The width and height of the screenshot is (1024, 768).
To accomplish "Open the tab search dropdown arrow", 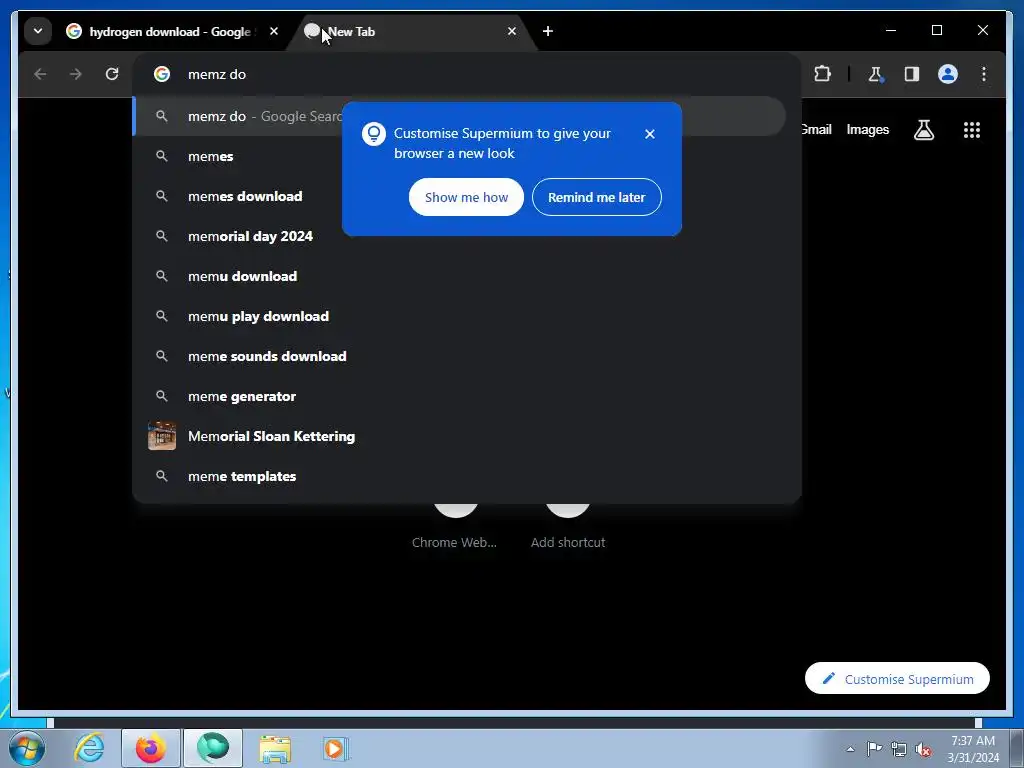I will point(38,31).
